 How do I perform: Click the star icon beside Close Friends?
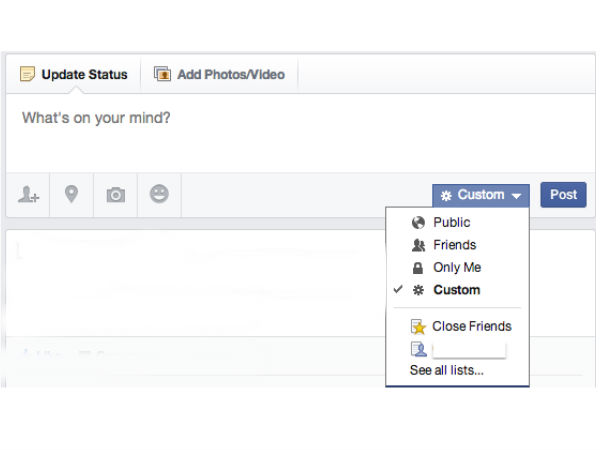418,326
